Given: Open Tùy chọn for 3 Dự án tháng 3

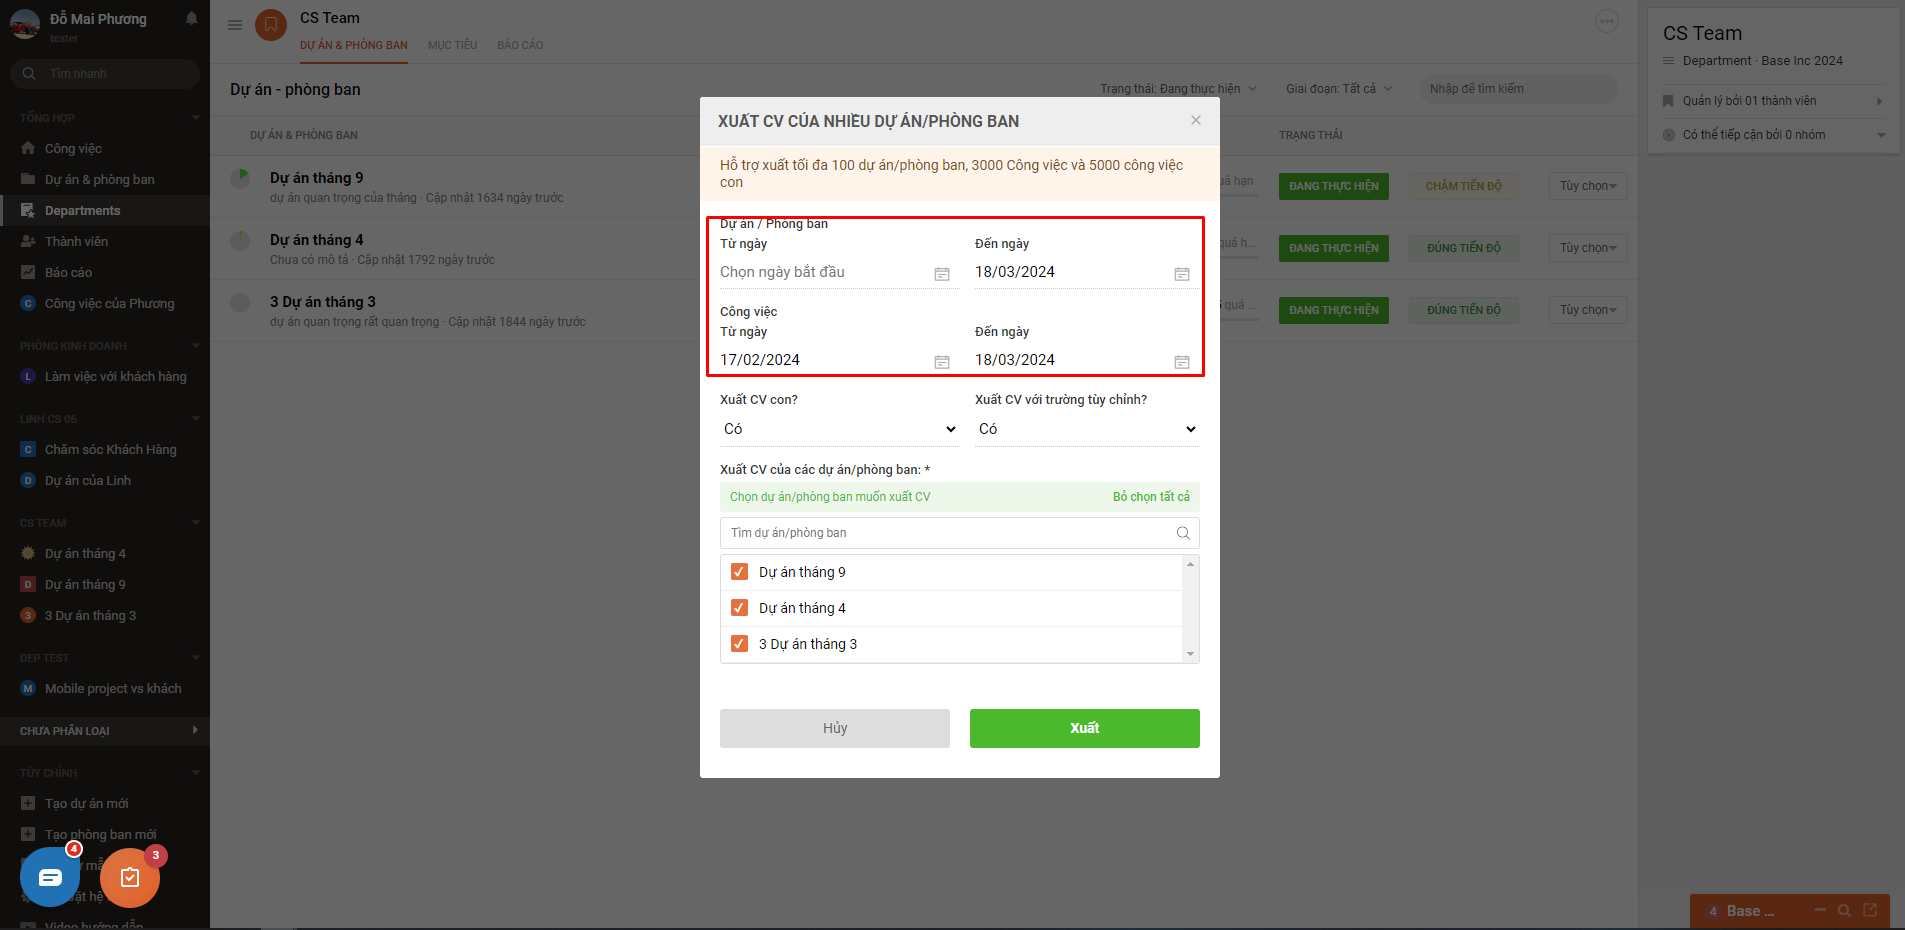Looking at the screenshot, I should pos(1588,310).
